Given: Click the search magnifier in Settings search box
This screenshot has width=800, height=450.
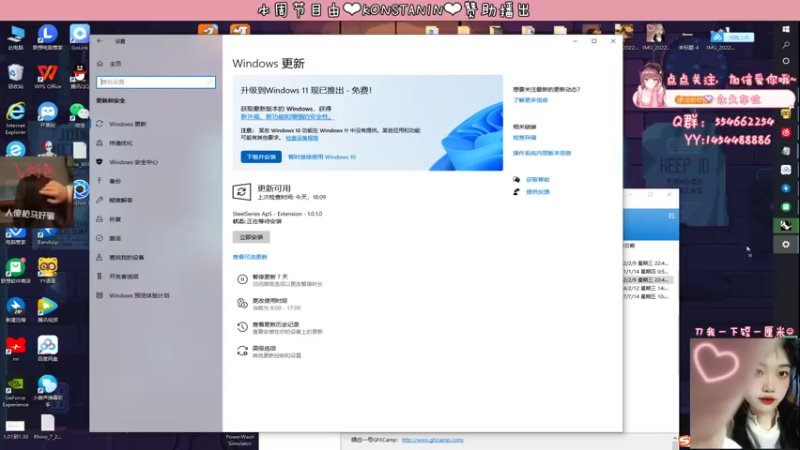Looking at the screenshot, I should coord(209,82).
